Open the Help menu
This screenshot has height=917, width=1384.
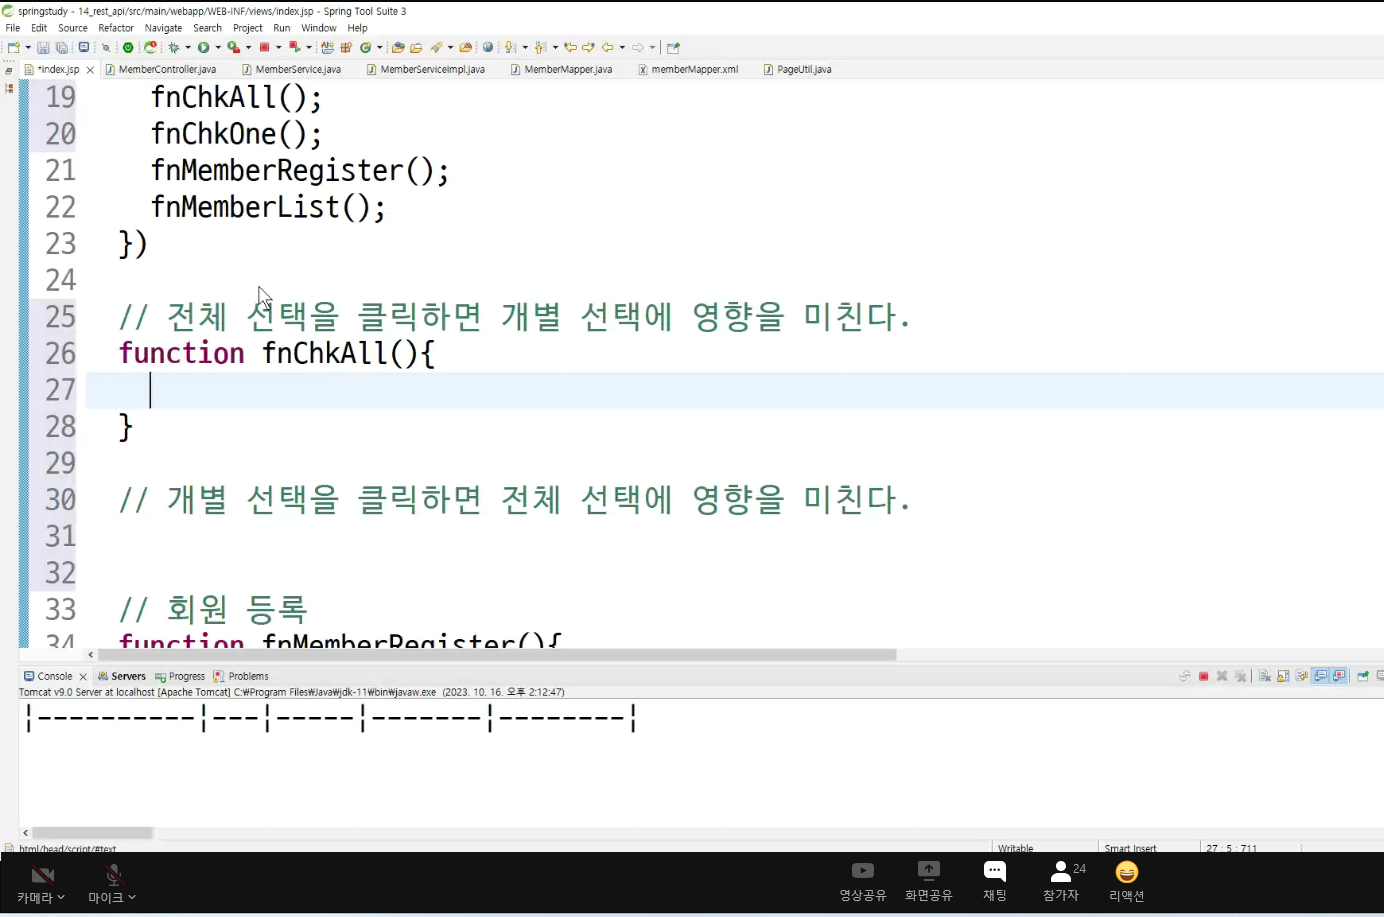357,28
